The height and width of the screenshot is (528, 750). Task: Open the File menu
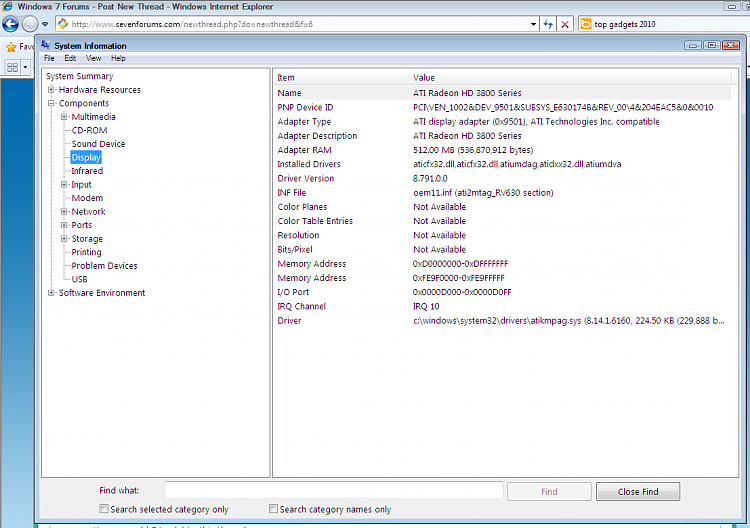point(49,58)
